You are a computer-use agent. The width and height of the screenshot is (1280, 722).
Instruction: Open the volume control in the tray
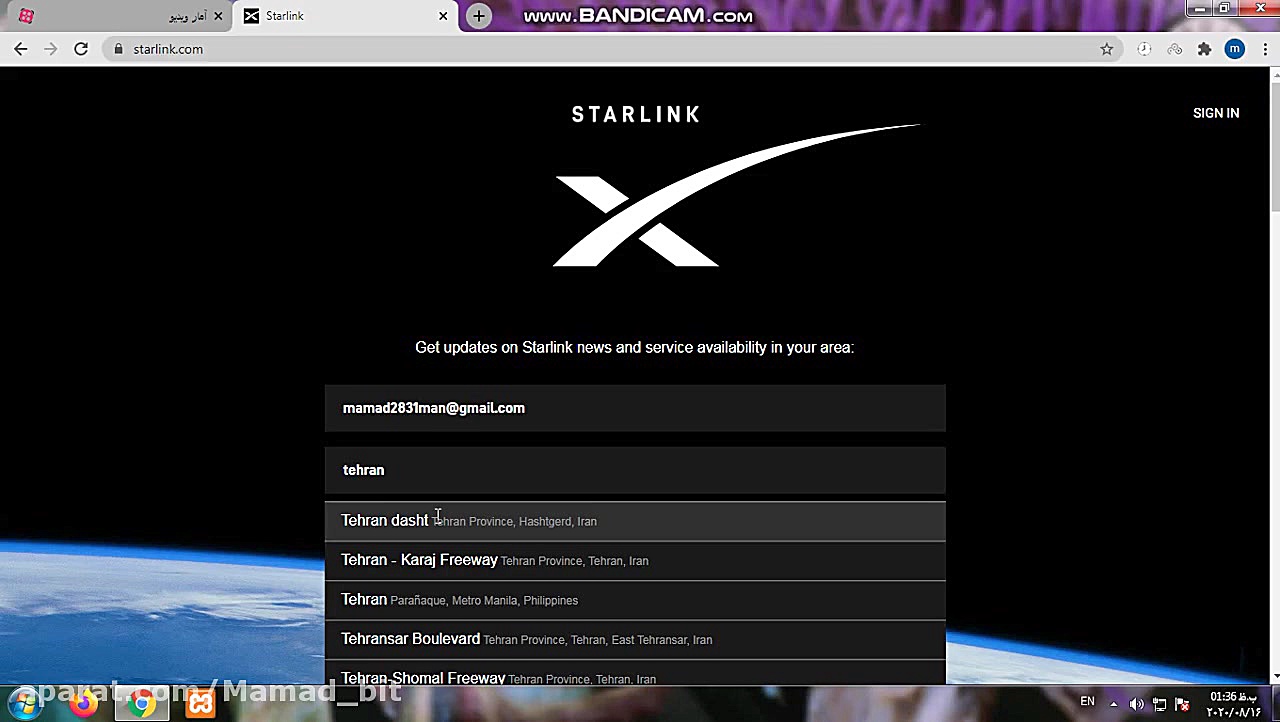coord(1137,703)
